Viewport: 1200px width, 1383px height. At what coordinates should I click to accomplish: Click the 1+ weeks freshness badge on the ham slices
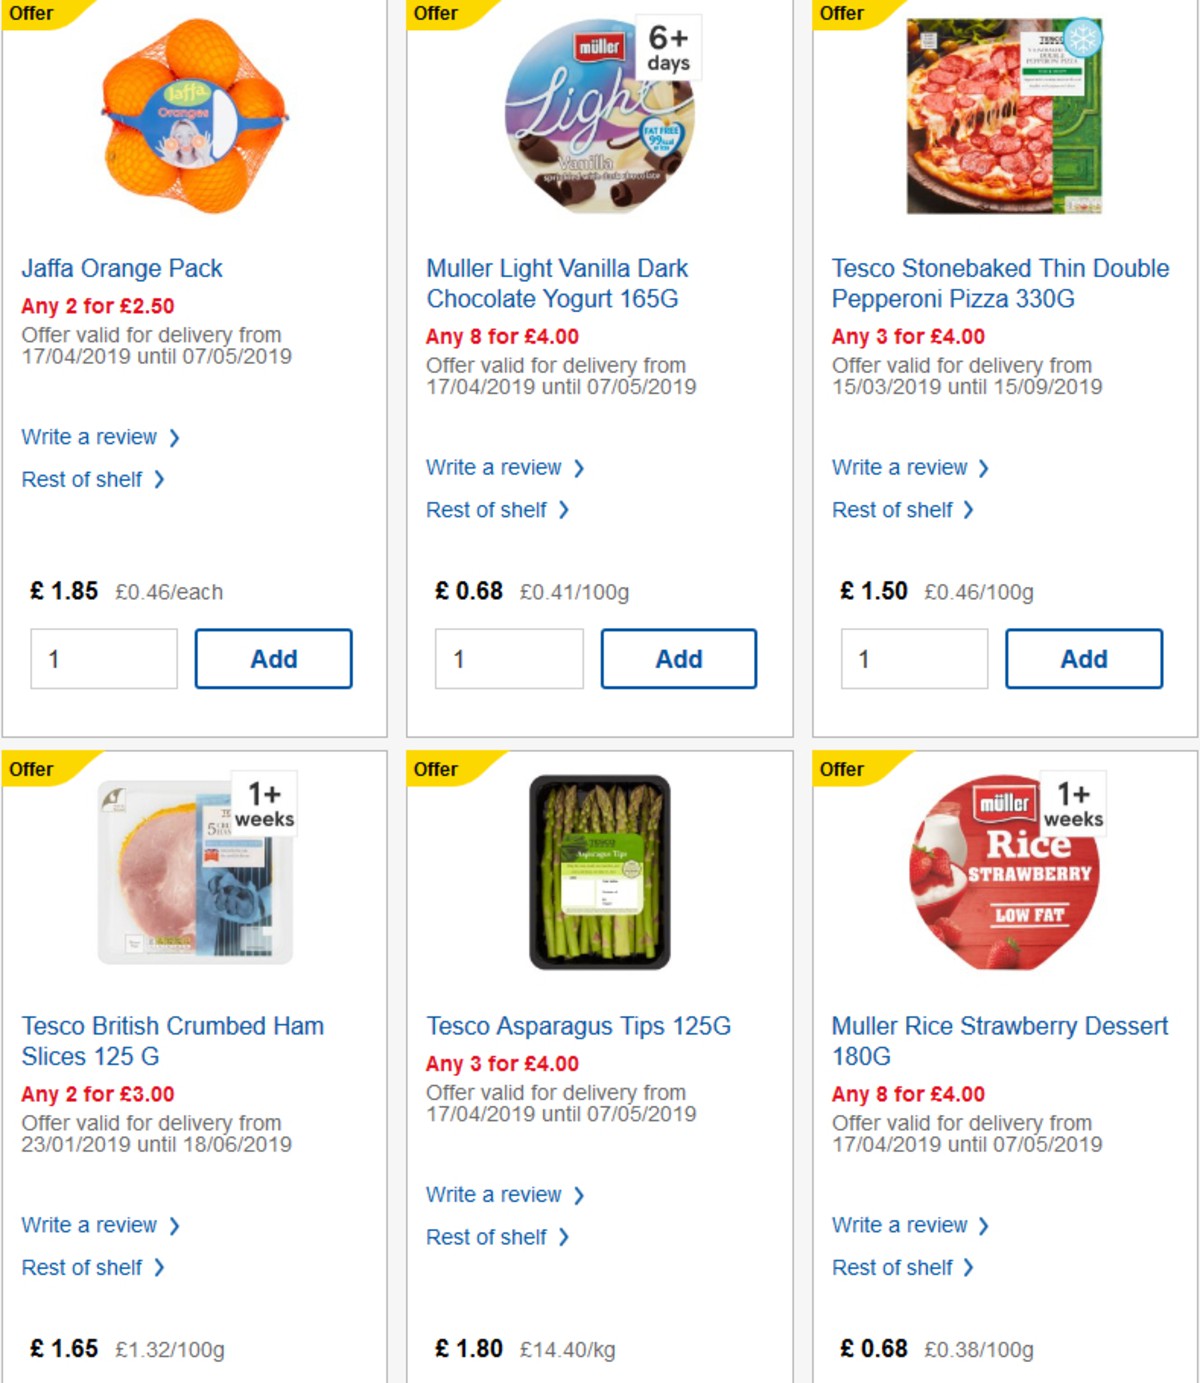(263, 805)
